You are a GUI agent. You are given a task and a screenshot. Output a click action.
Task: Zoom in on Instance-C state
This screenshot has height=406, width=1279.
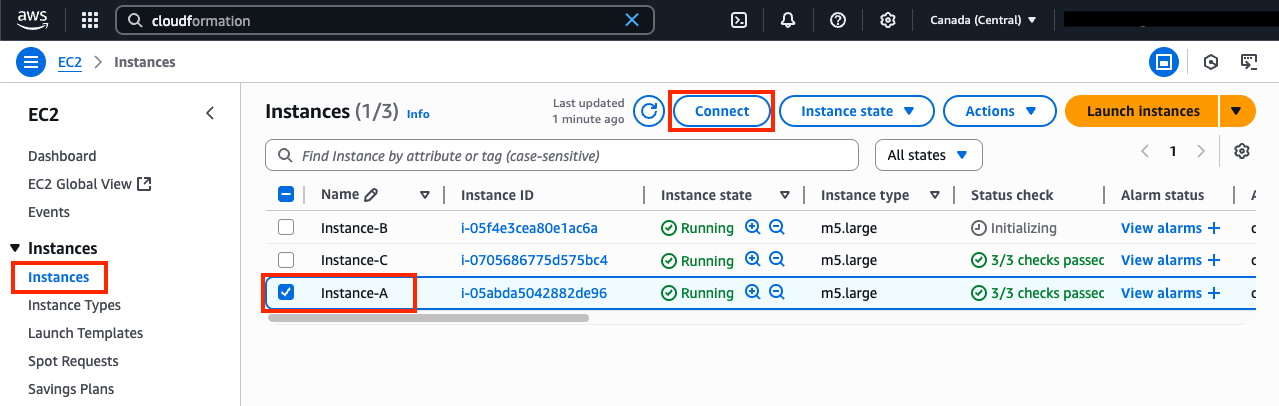(x=753, y=260)
